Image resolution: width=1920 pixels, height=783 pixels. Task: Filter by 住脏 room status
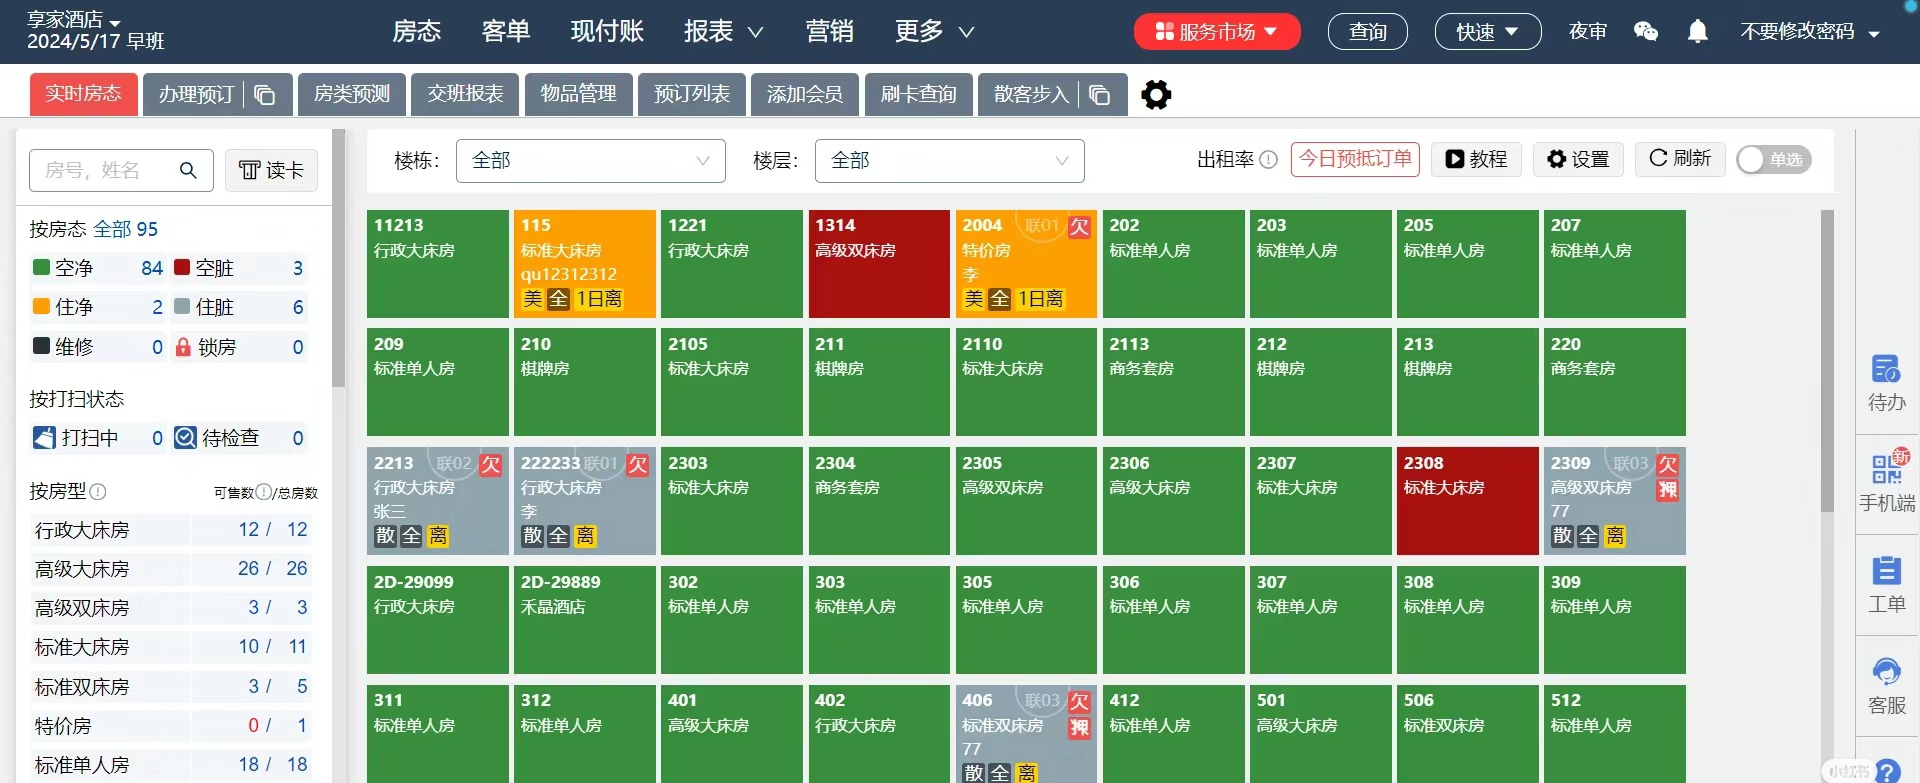point(239,307)
